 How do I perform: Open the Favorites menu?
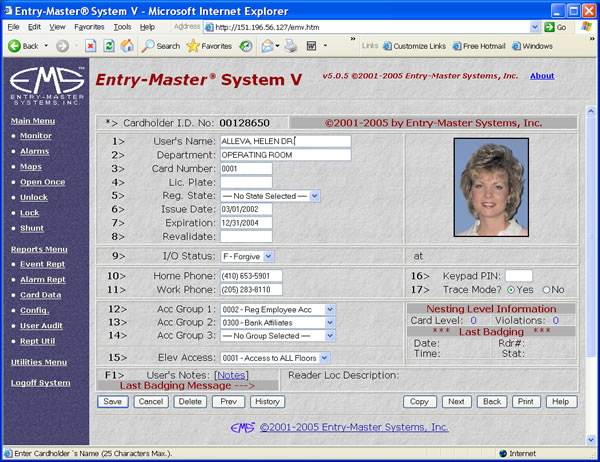tap(89, 27)
